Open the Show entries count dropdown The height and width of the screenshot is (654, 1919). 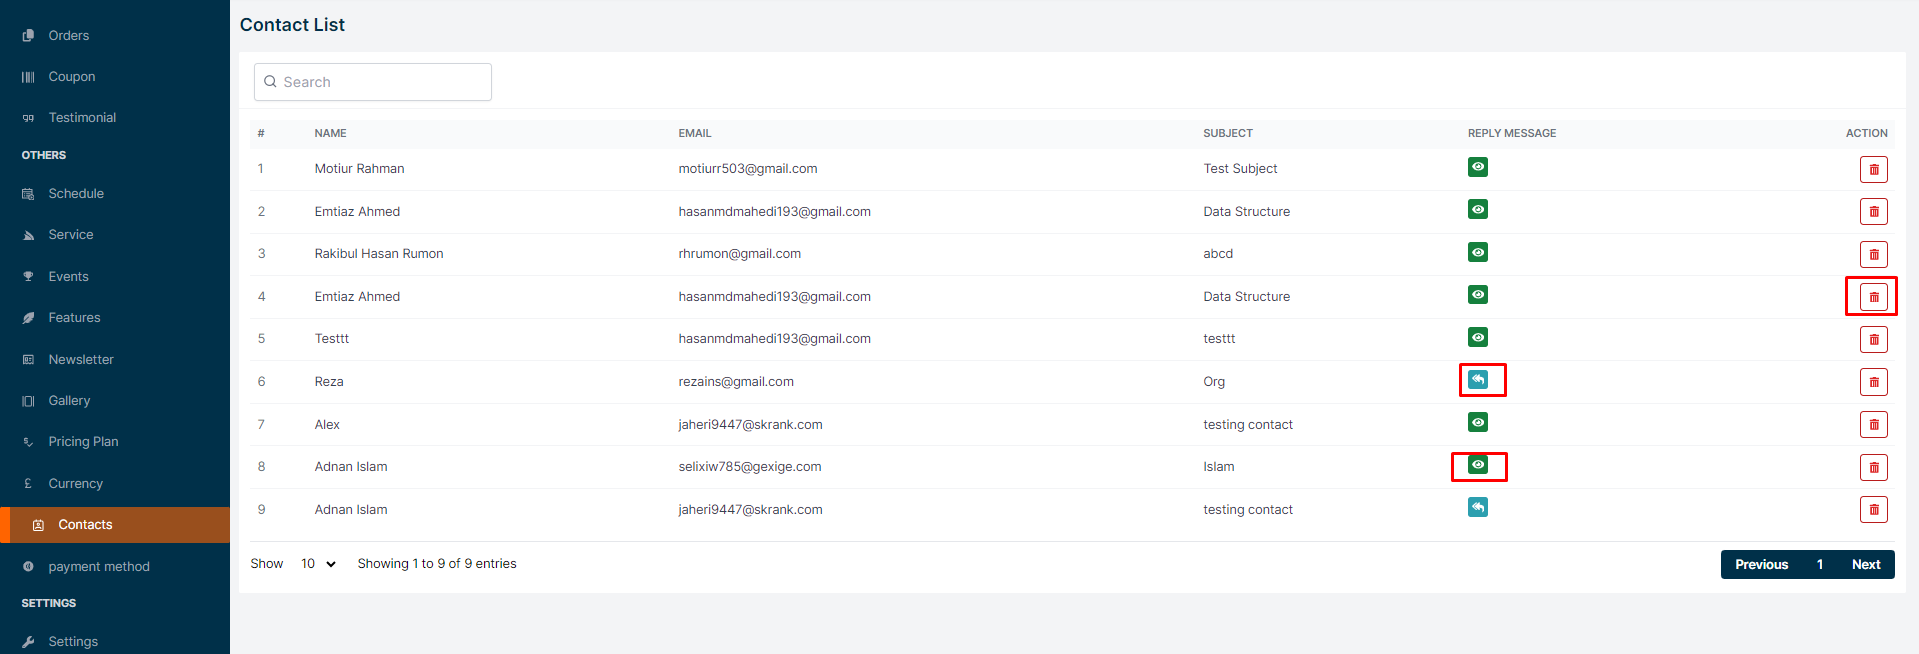(x=318, y=564)
